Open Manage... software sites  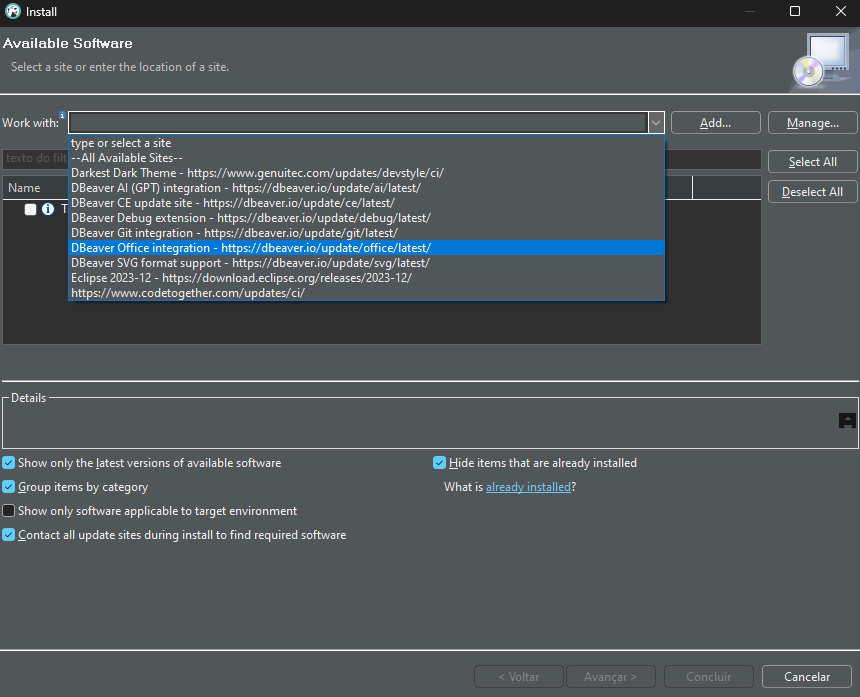click(812, 123)
